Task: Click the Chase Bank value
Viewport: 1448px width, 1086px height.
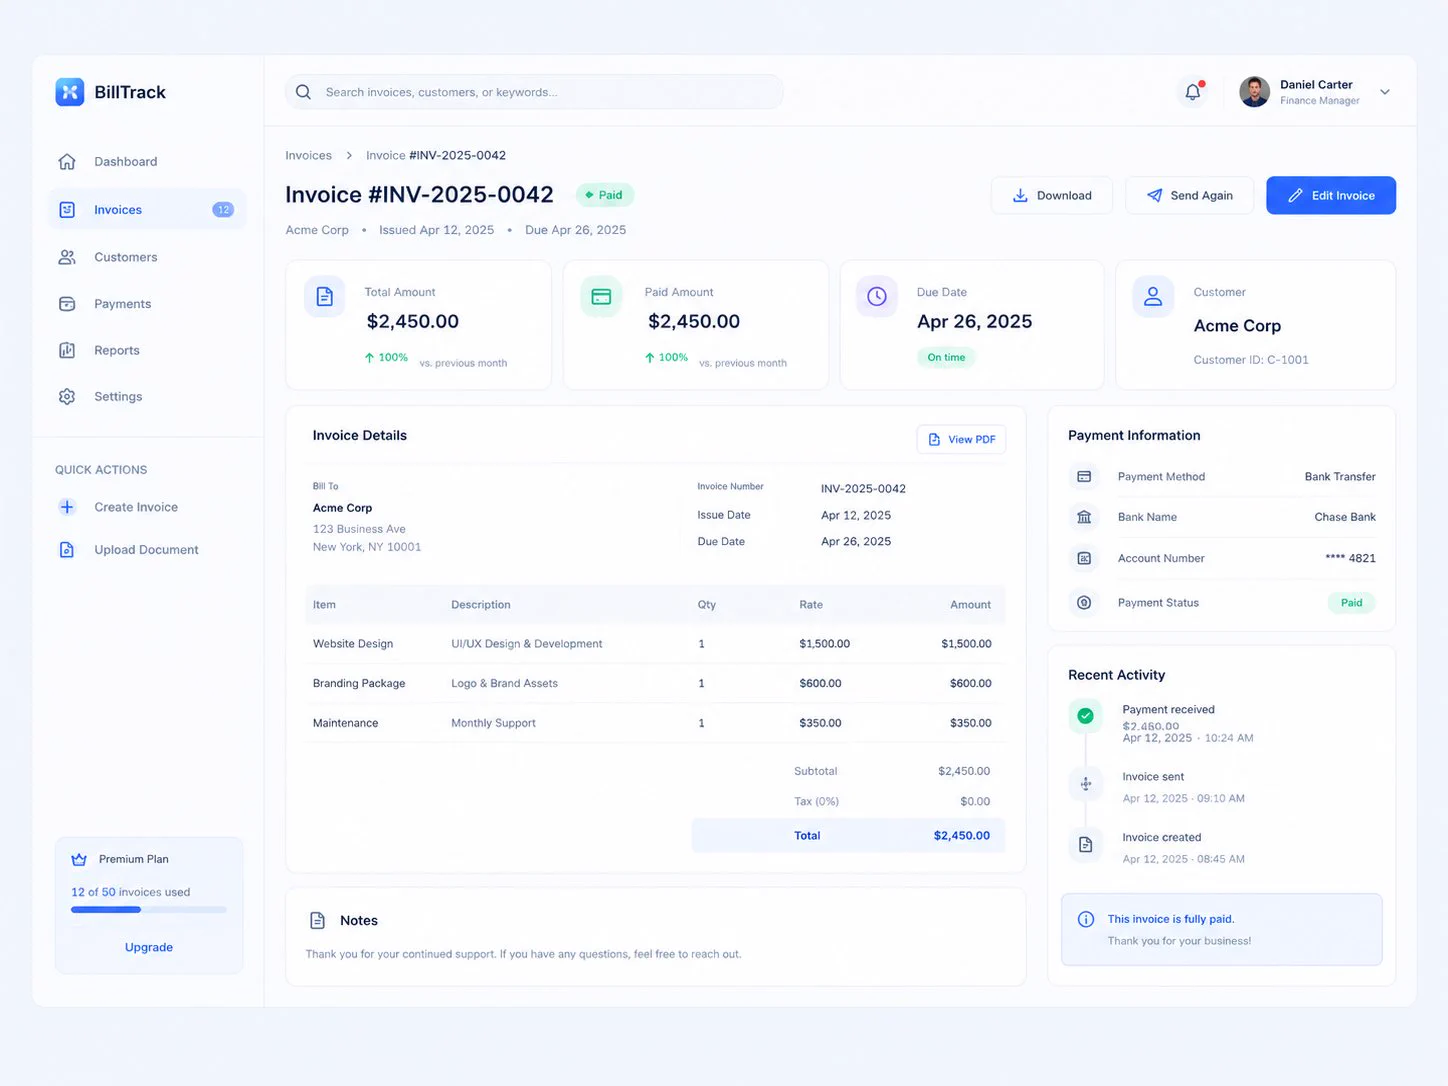Action: coord(1345,517)
